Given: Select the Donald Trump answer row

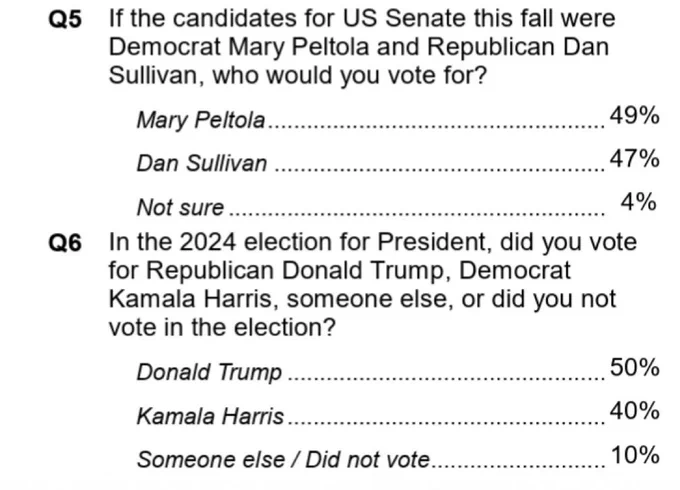Looking at the screenshot, I should click(x=398, y=370).
